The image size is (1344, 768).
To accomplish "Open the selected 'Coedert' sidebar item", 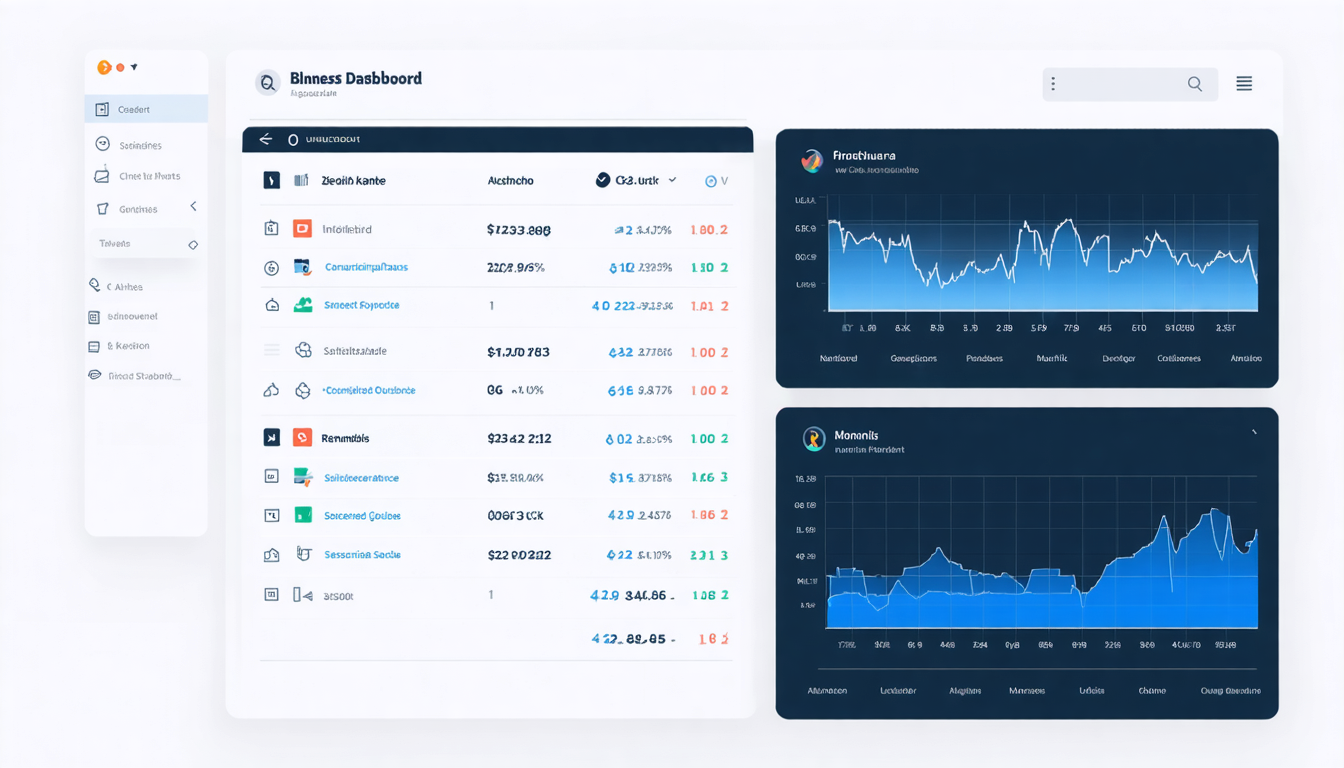I will [146, 109].
